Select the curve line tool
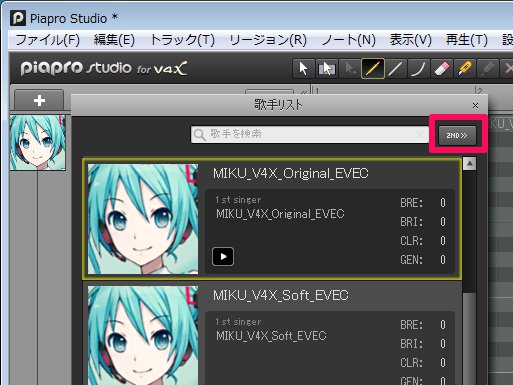Image resolution: width=513 pixels, height=385 pixels. [419, 69]
